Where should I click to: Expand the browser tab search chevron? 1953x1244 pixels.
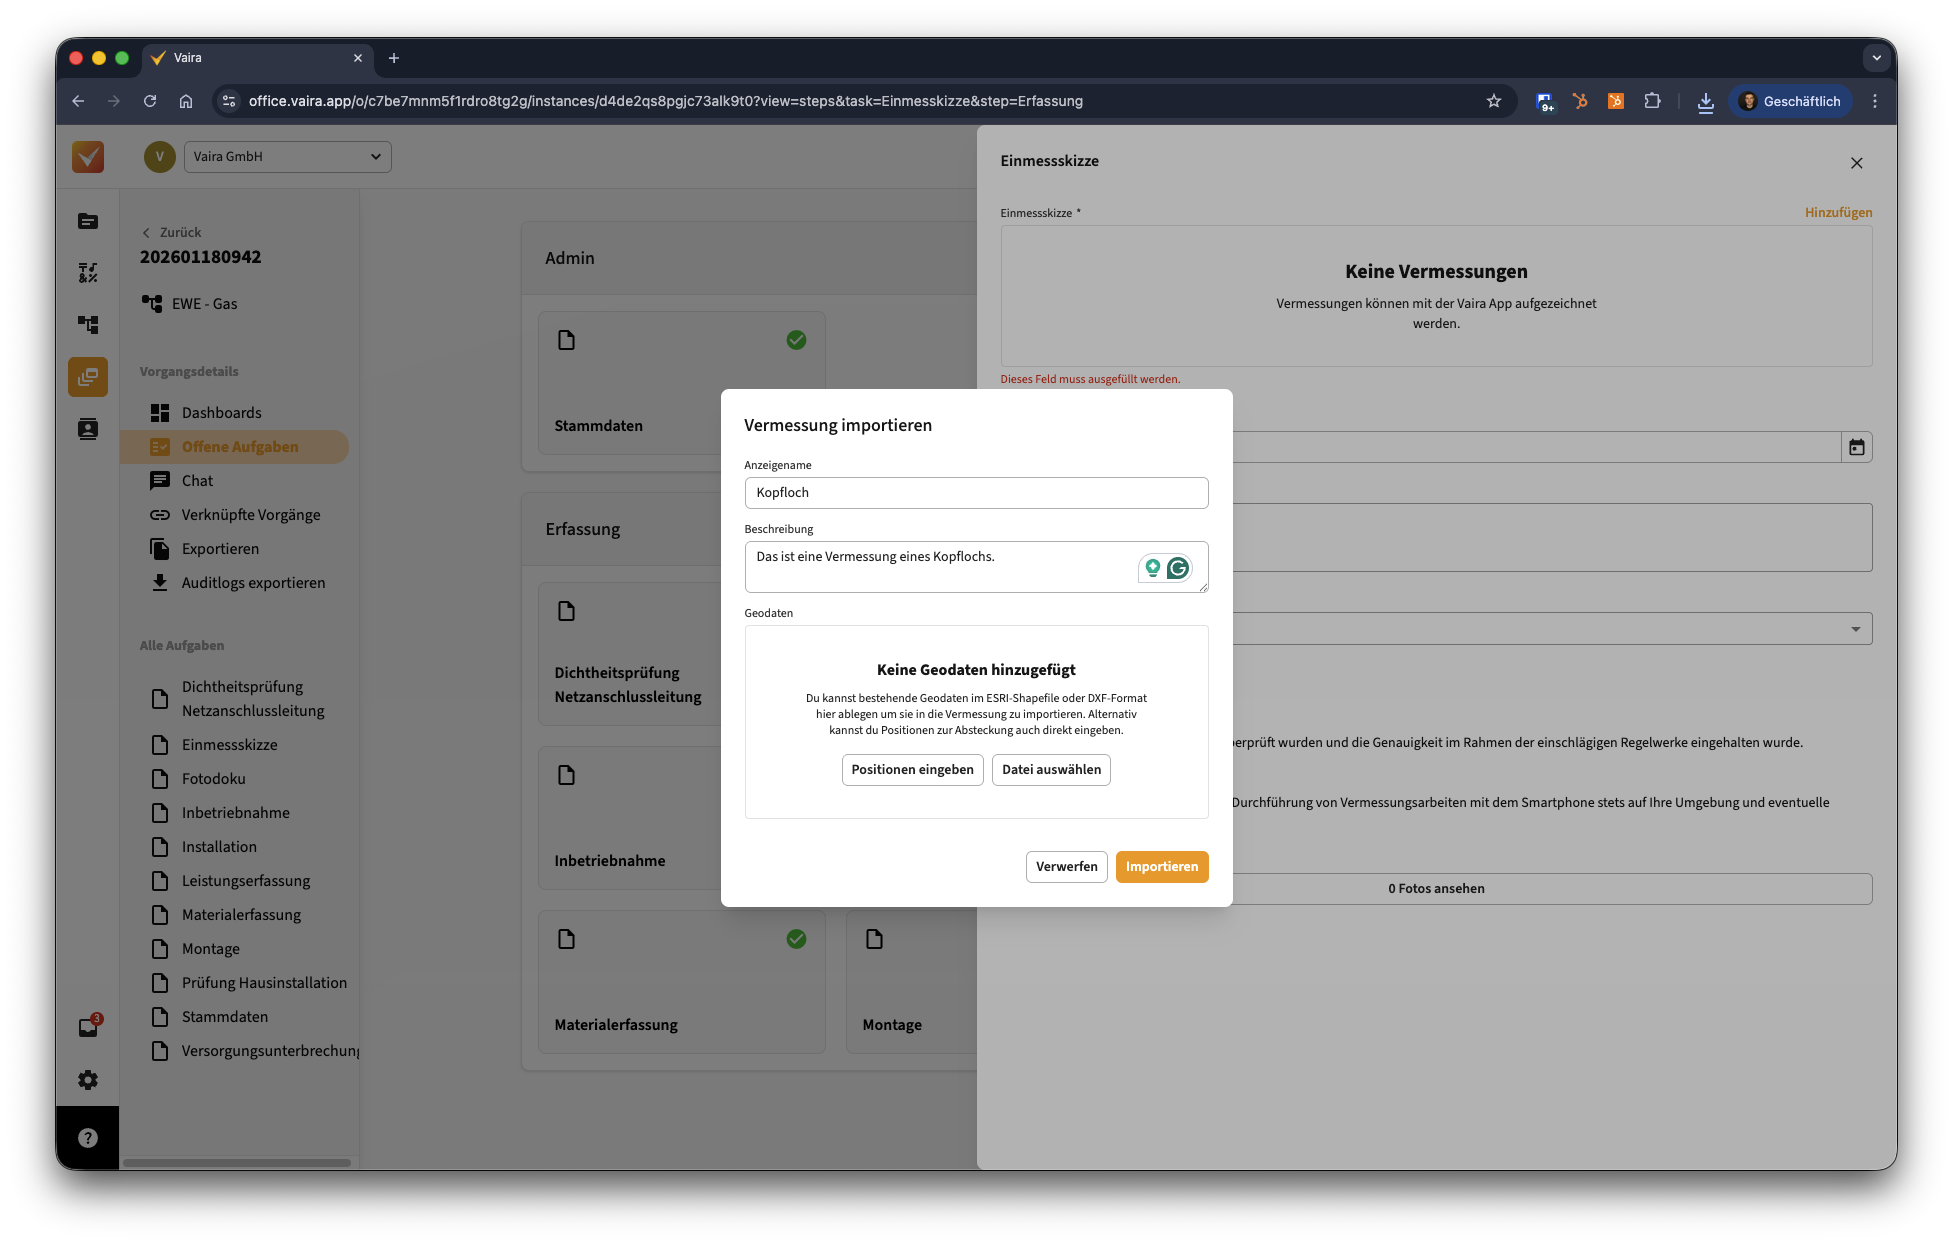pyautogui.click(x=1876, y=58)
